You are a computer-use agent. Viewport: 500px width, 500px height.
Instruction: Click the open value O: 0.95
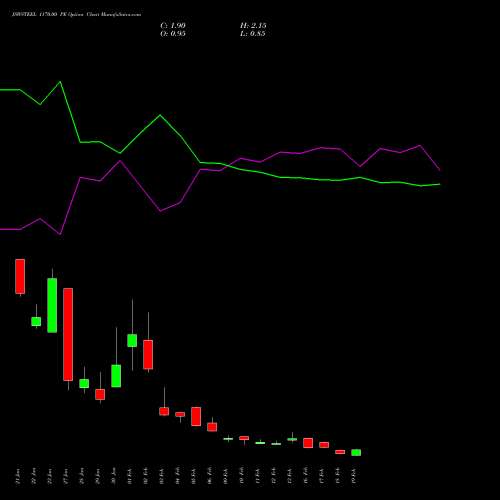173,33
